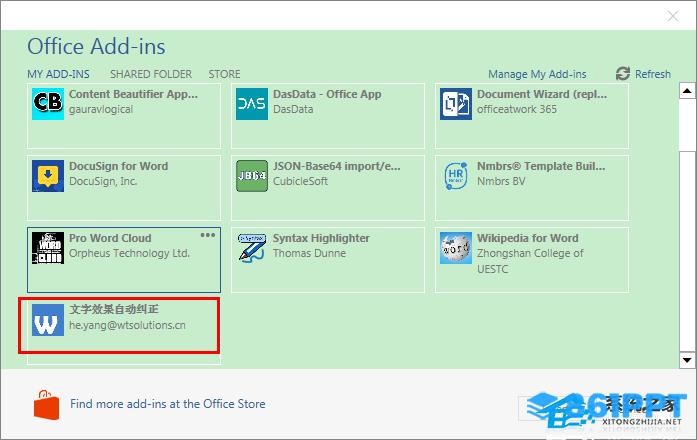Screen dimensions: 697x440
Task: Click the Orpheus Technology Ltd. text
Action: (129, 253)
